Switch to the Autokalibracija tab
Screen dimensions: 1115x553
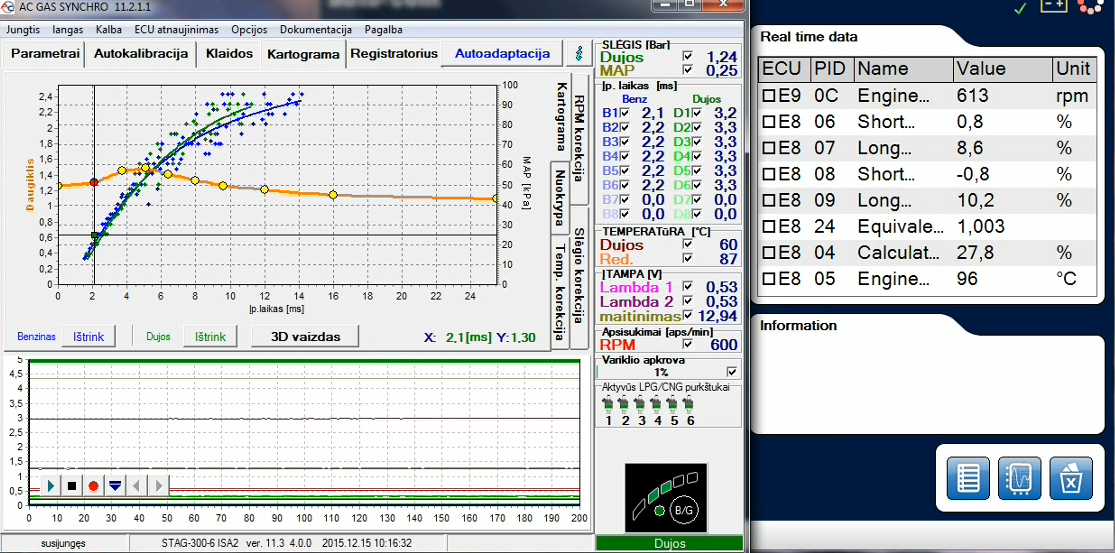tap(141, 53)
